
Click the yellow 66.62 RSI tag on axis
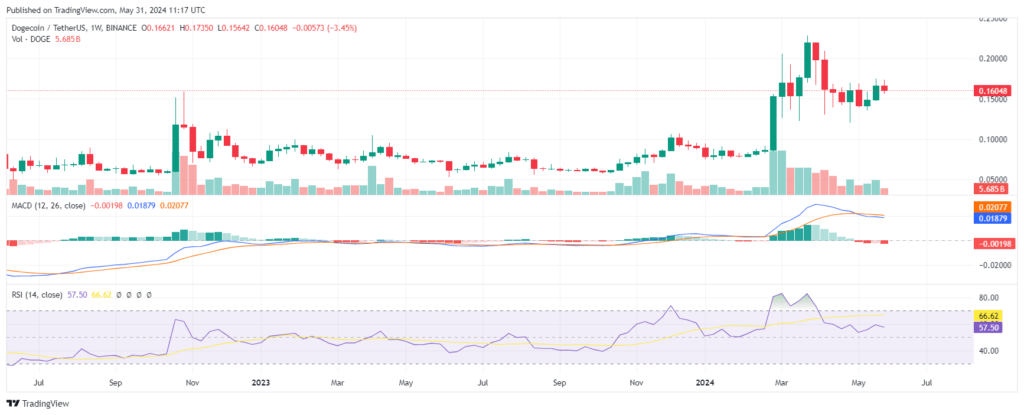pos(987,316)
